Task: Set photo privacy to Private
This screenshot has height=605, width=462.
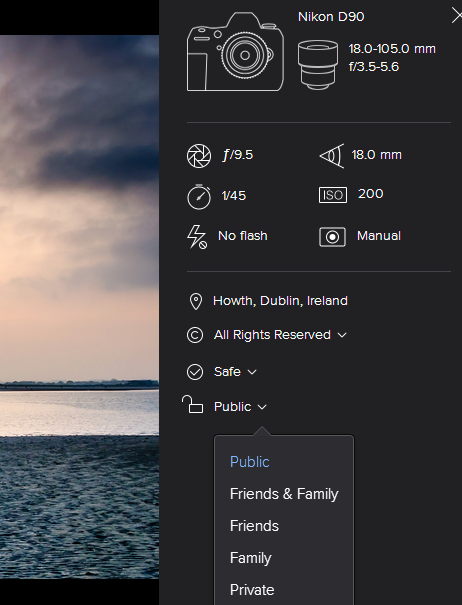Action: (252, 590)
